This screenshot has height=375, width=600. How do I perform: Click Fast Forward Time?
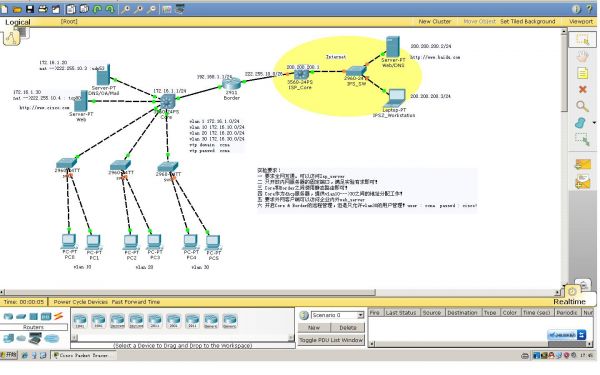[136, 302]
